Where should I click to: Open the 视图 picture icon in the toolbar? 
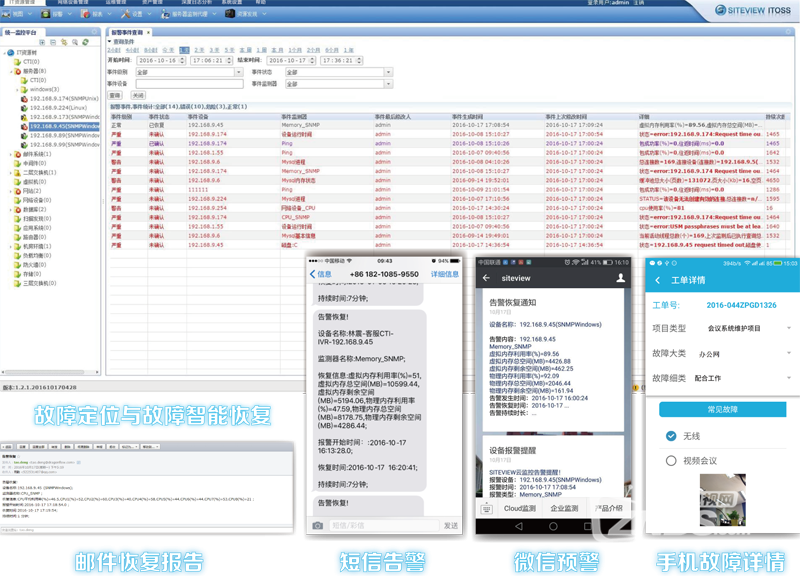point(7,14)
